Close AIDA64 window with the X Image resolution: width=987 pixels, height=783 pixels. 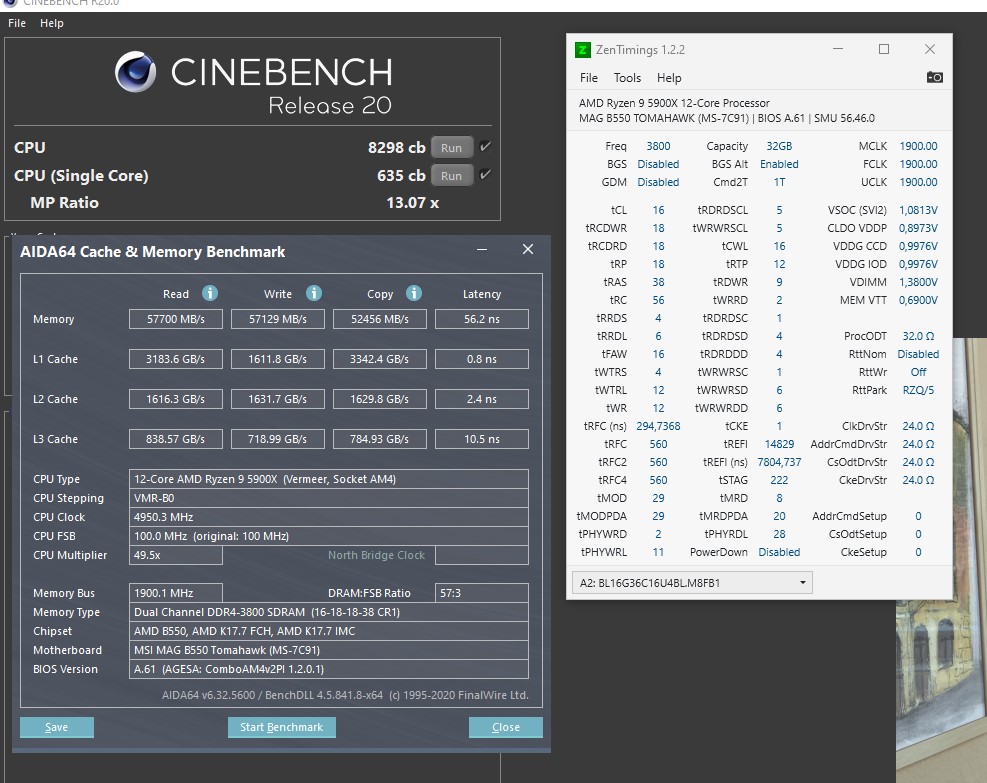point(527,250)
